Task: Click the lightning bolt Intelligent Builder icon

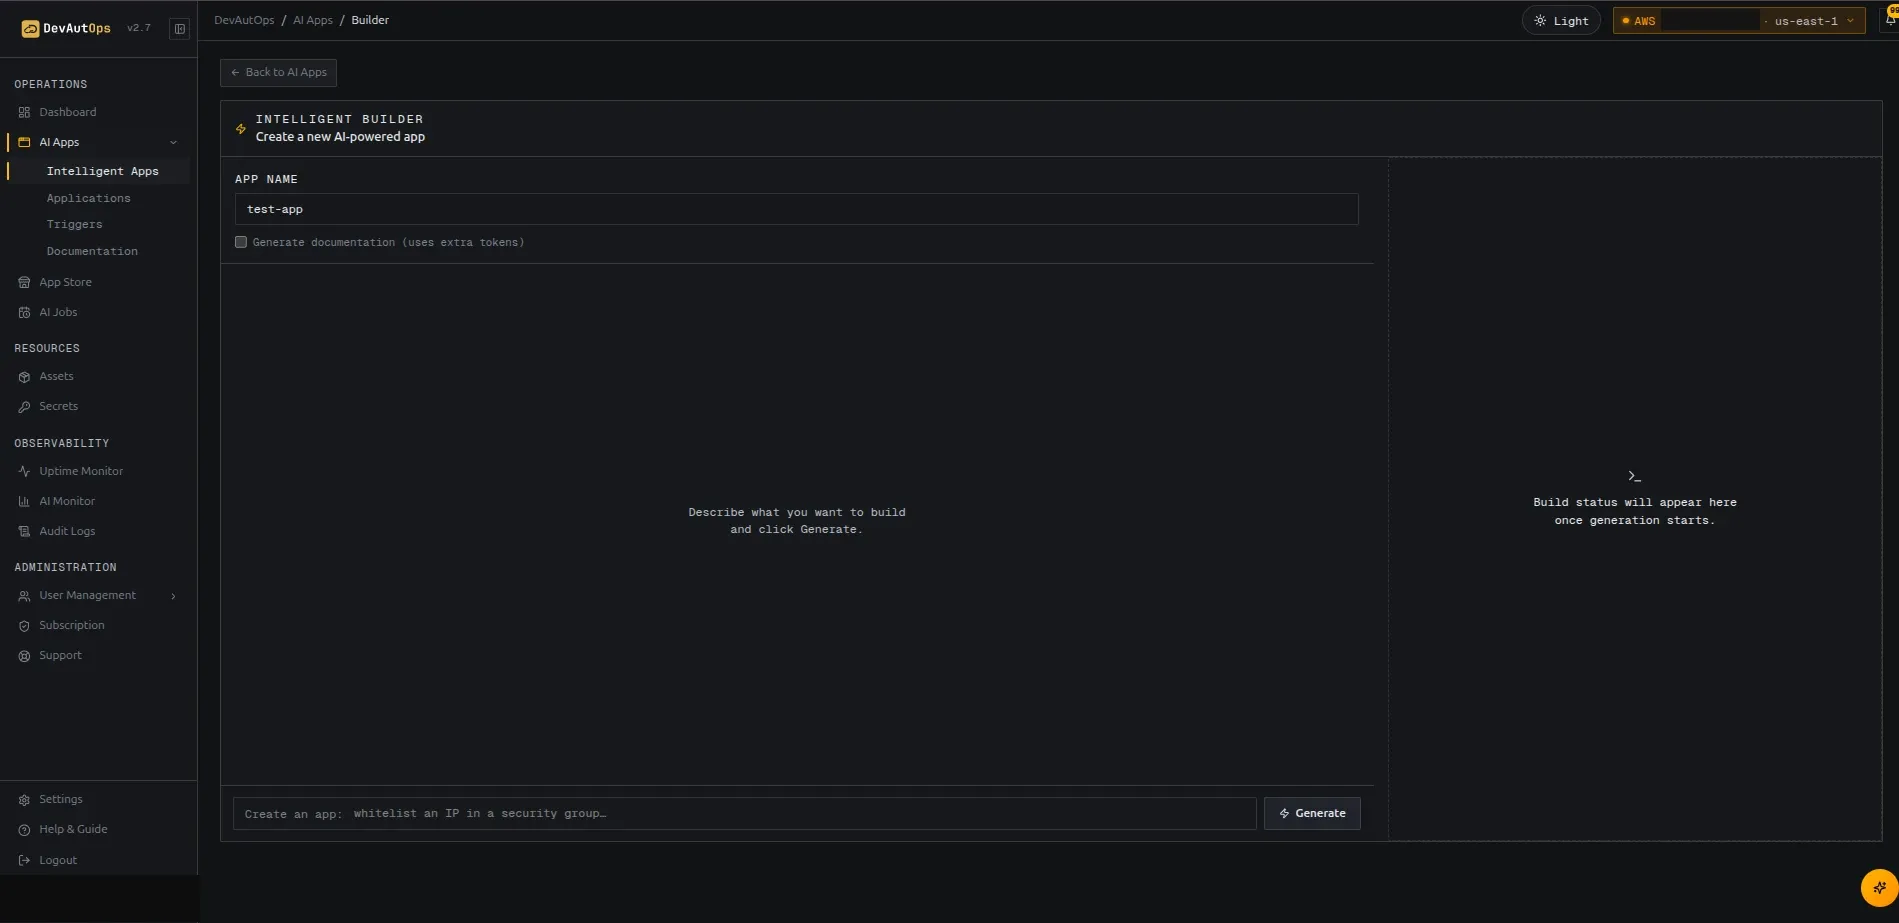Action: [241, 129]
